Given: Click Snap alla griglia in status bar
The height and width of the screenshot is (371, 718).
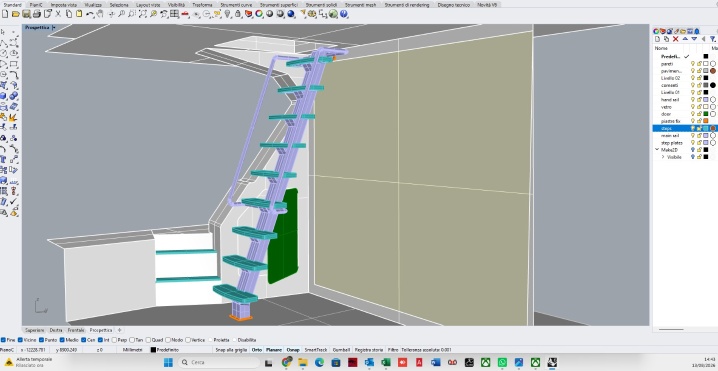Looking at the screenshot, I should 231,349.
